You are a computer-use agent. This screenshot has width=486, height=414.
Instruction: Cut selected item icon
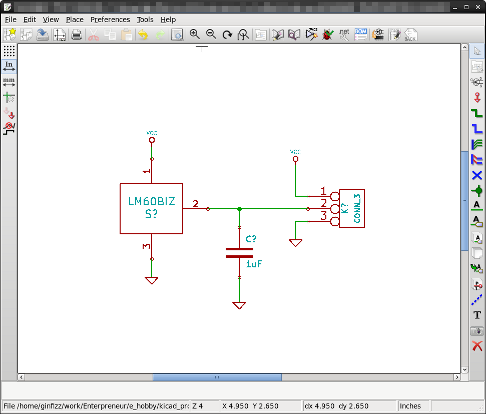click(x=93, y=35)
